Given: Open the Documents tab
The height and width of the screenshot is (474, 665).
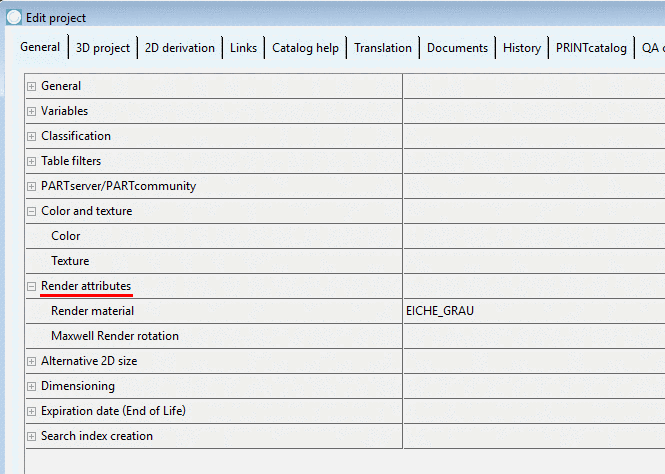Looking at the screenshot, I should pyautogui.click(x=457, y=48).
